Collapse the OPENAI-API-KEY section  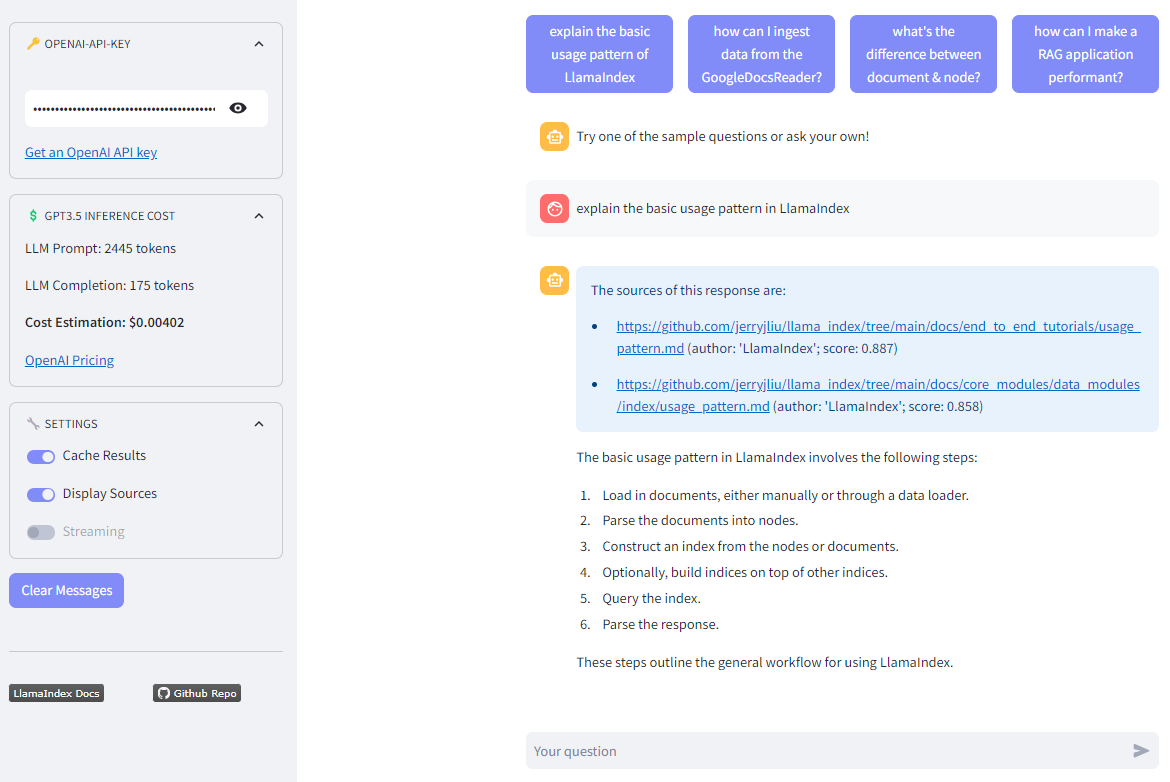(259, 44)
